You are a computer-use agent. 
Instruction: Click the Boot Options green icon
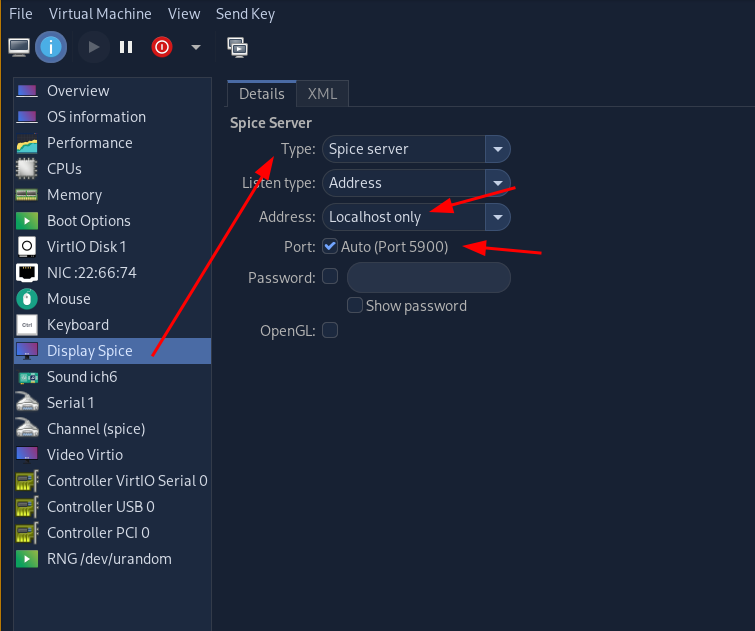pos(27,221)
